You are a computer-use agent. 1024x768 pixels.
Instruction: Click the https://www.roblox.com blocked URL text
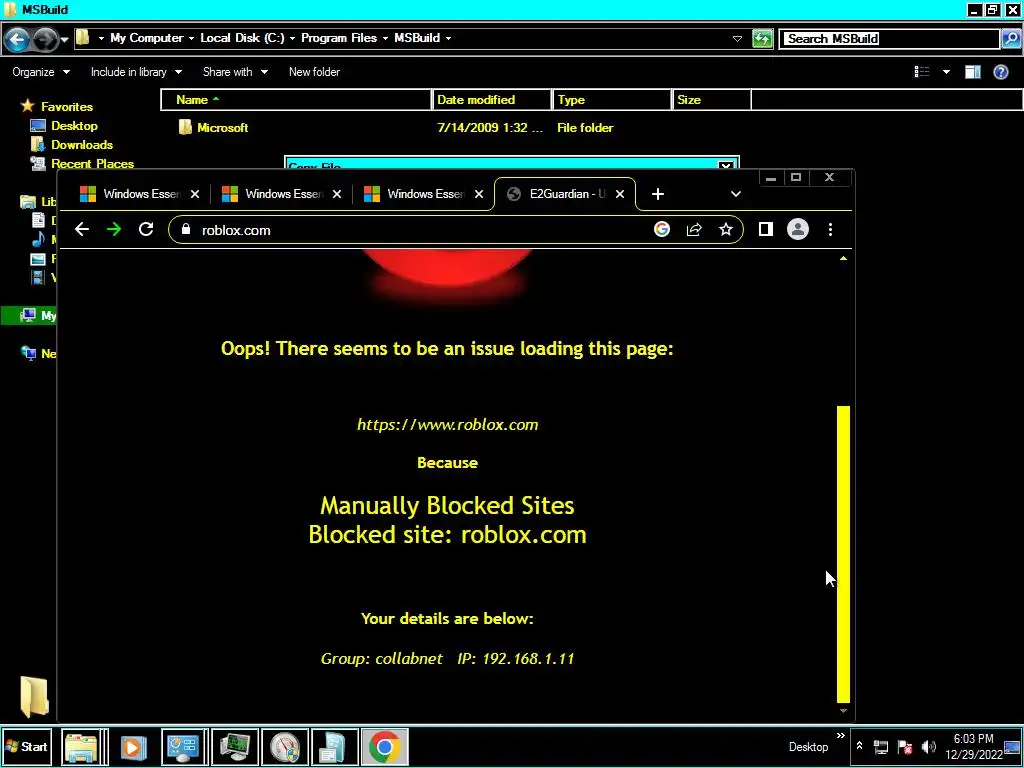(x=447, y=424)
